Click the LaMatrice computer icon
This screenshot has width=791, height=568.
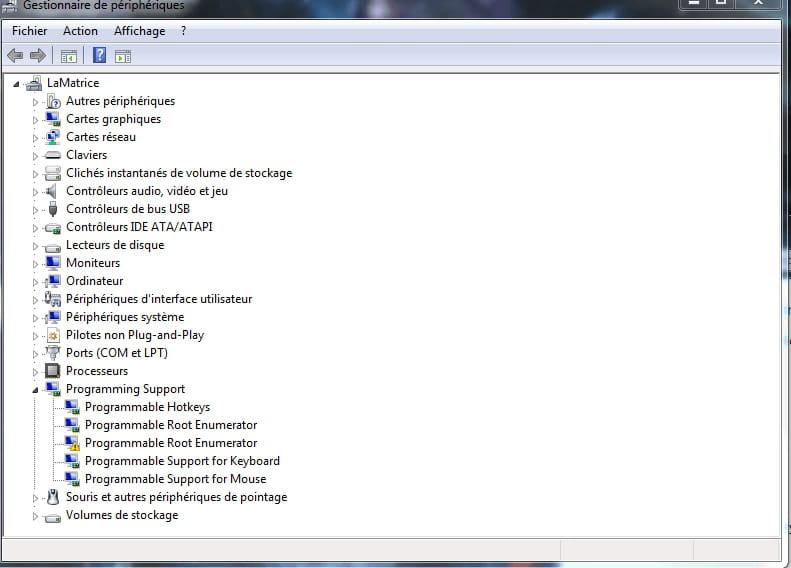pos(34,83)
